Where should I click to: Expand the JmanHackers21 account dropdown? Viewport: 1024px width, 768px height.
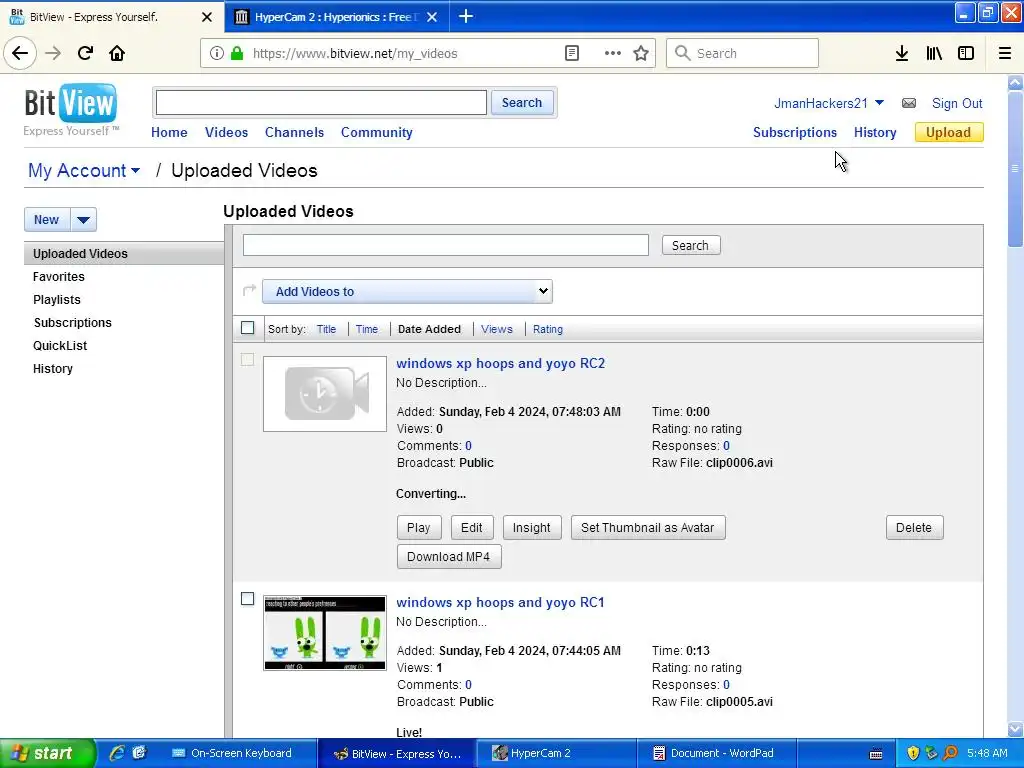coord(879,103)
